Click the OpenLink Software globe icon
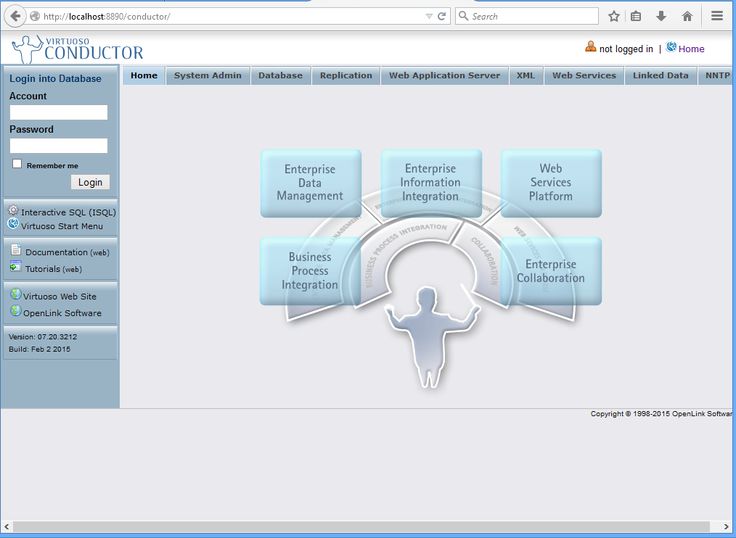 click(x=15, y=310)
